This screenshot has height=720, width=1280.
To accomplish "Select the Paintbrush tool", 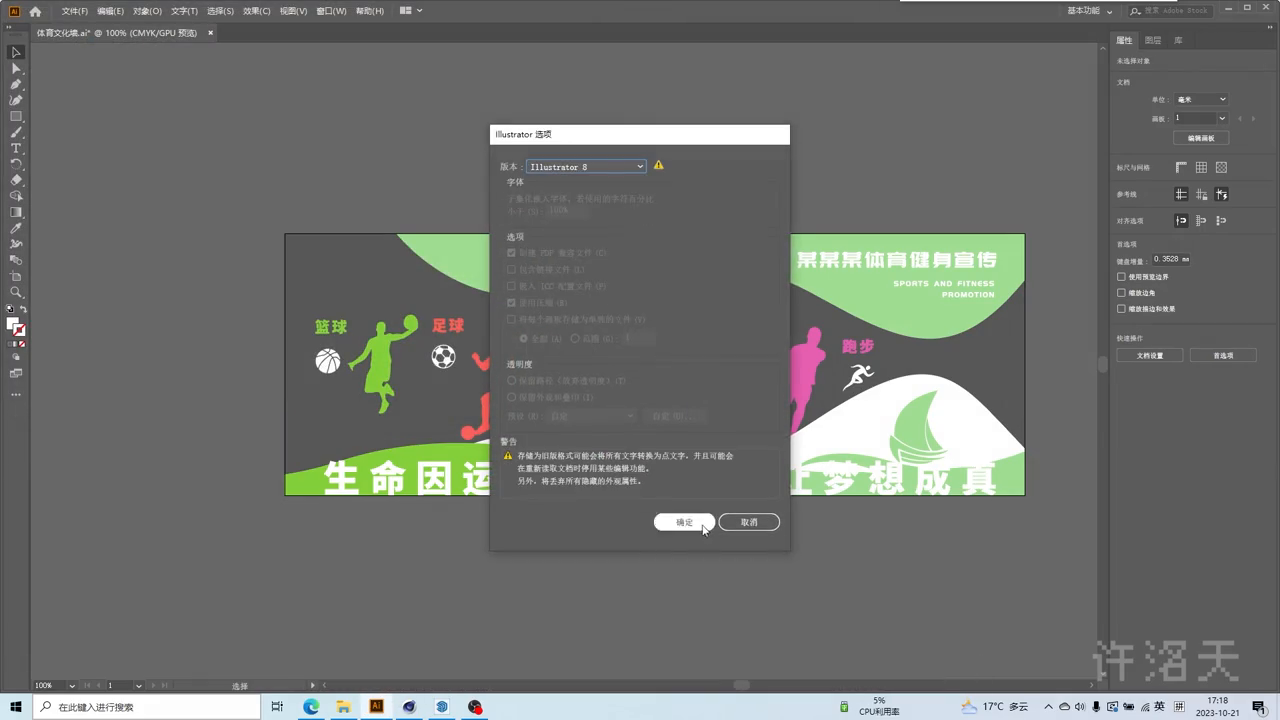I will 16,132.
